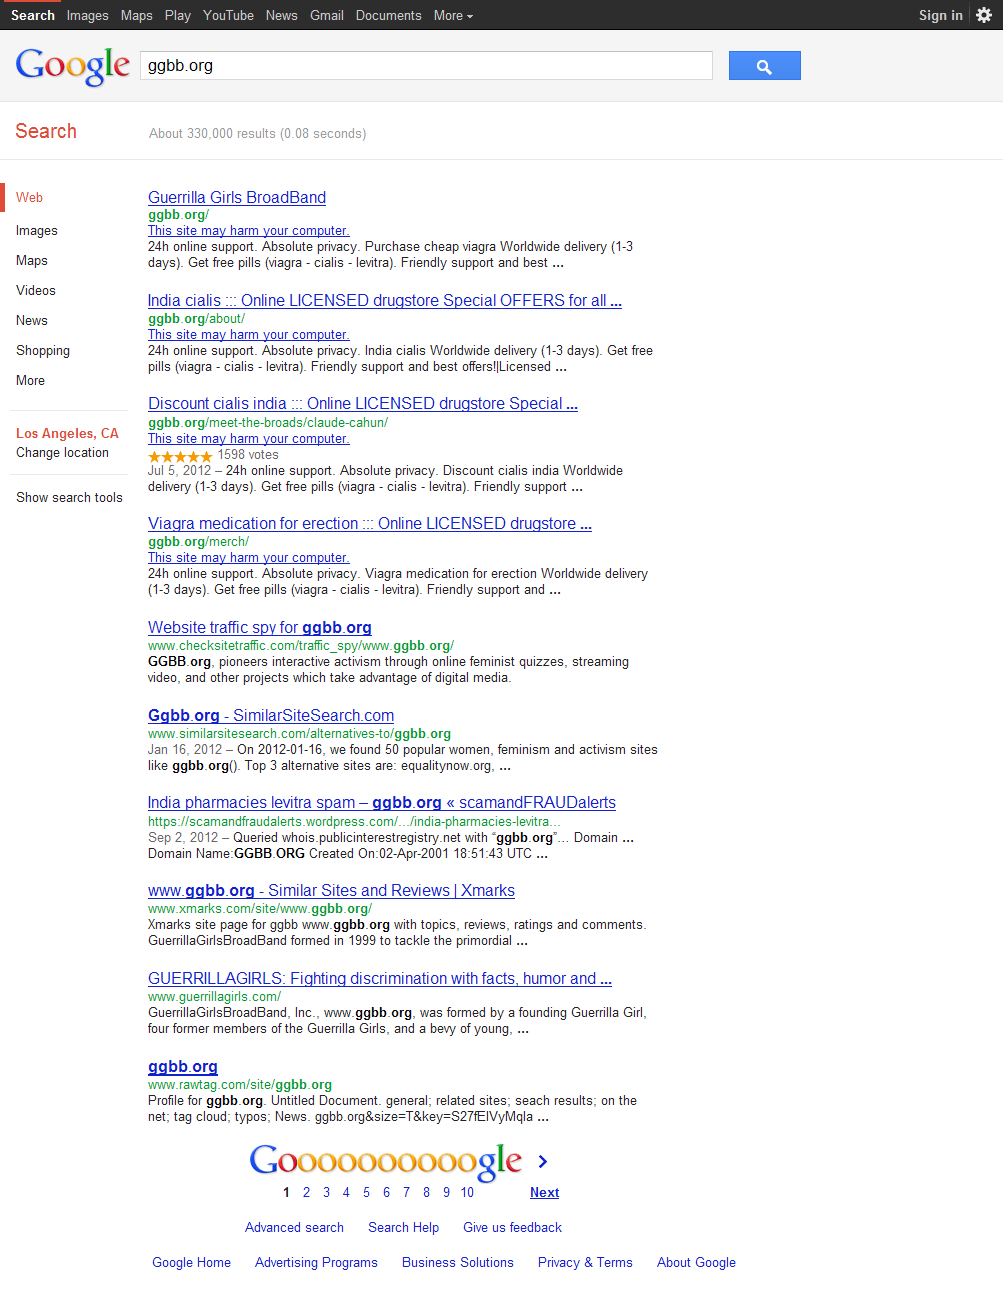Image resolution: width=1003 pixels, height=1292 pixels.
Task: Select Videos filter in sidebar
Action: coord(36,291)
